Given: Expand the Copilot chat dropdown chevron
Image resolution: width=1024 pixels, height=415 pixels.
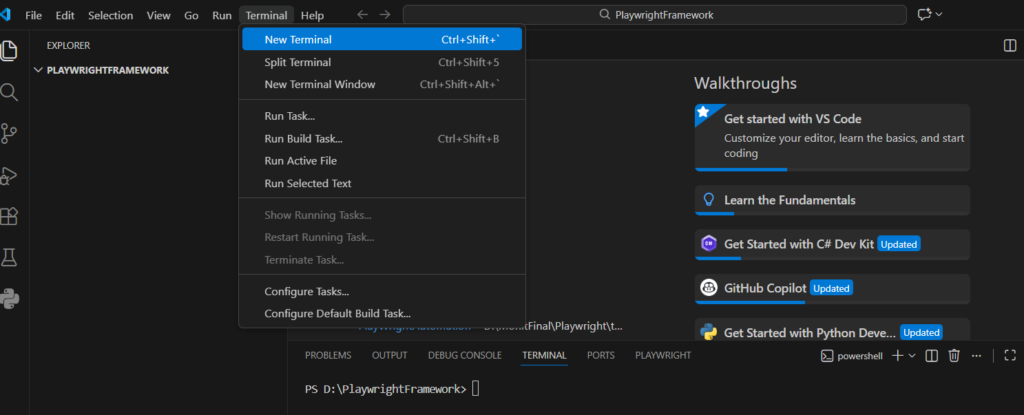Looking at the screenshot, I should 939,15.
